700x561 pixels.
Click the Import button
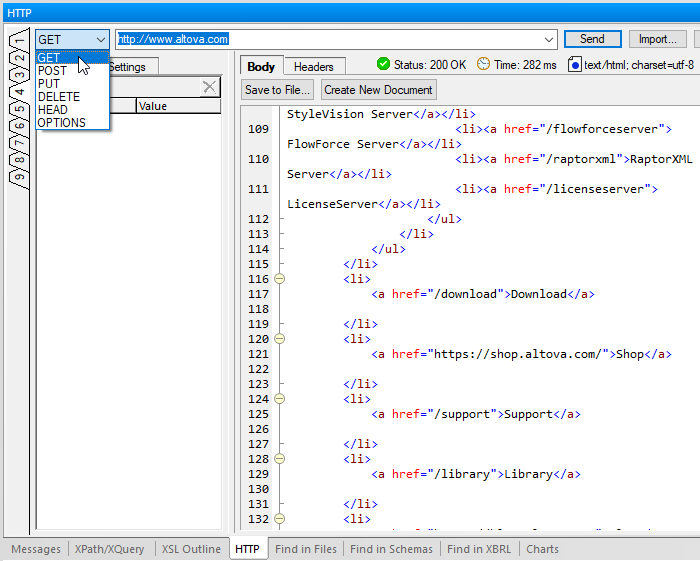pyautogui.click(x=656, y=40)
